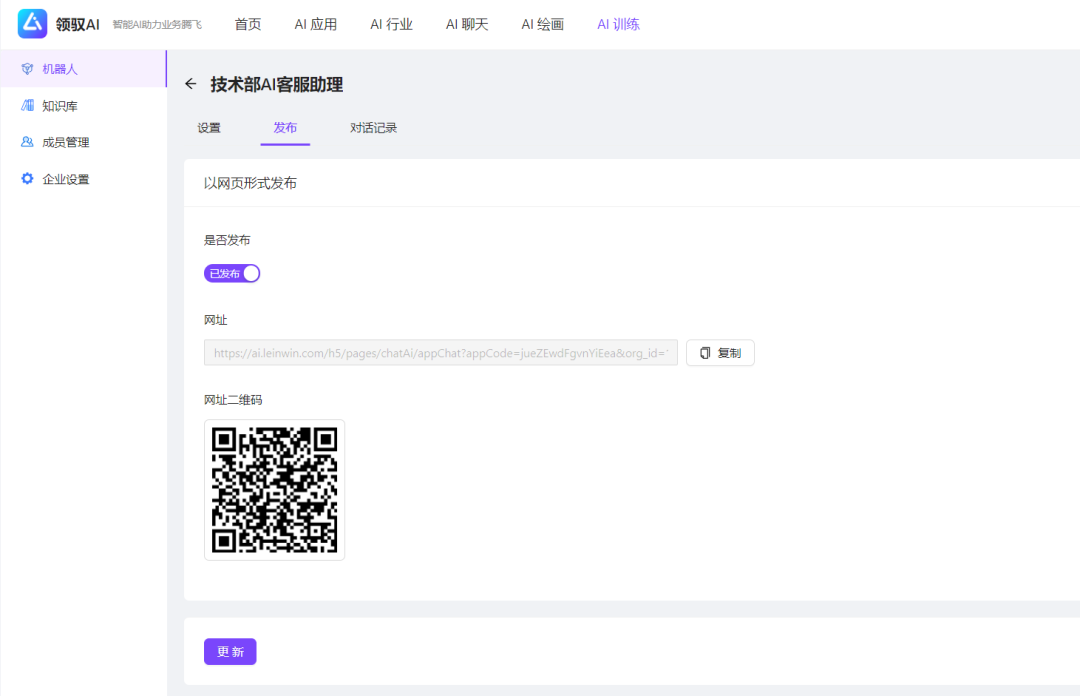The image size is (1080, 696).
Task: Switch to the 对话记录 tab
Action: click(x=373, y=127)
